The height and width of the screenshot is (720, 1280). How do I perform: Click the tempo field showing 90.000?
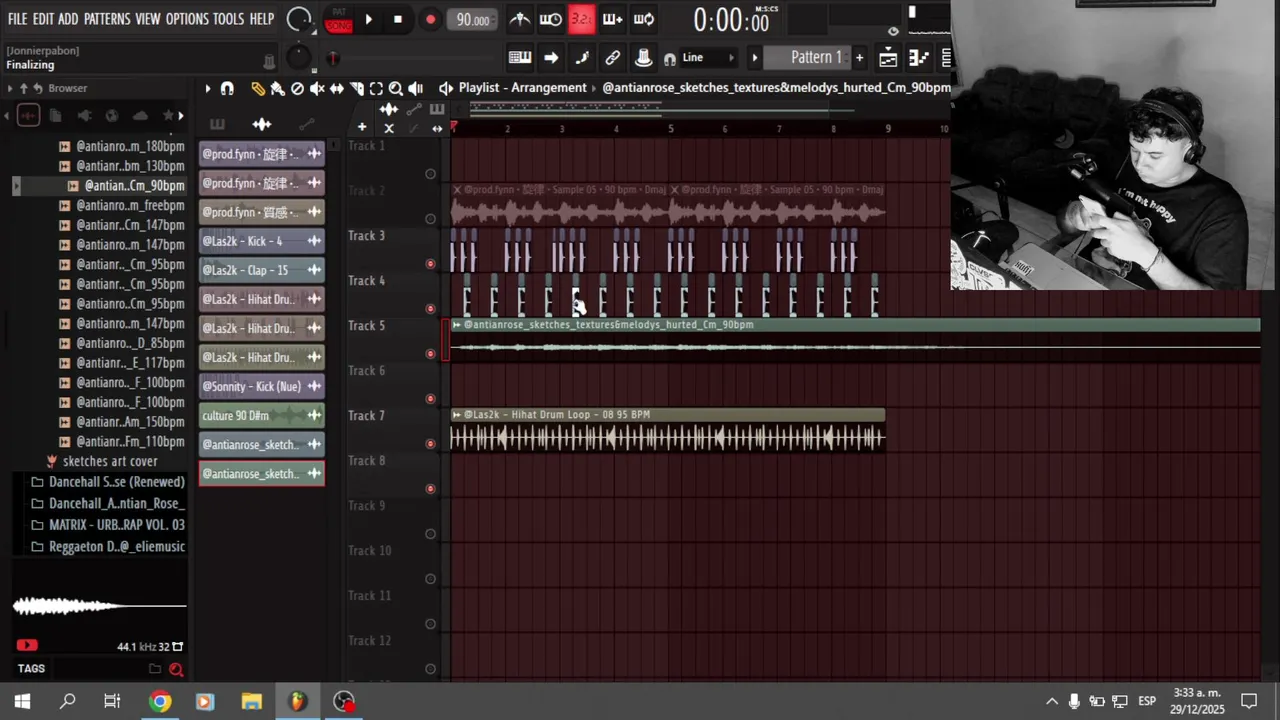pyautogui.click(x=473, y=20)
